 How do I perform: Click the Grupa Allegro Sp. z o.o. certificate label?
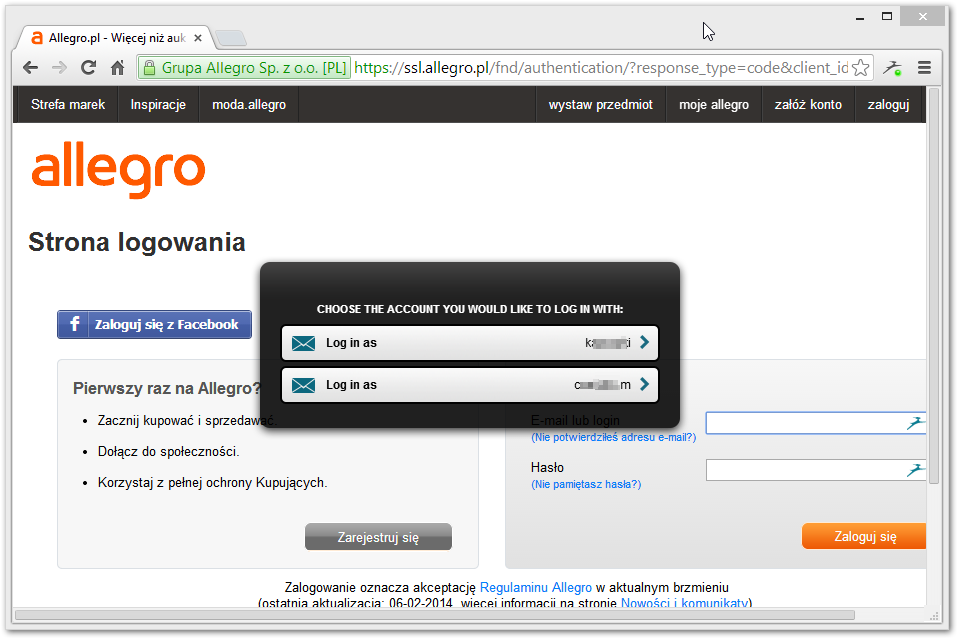(x=254, y=68)
